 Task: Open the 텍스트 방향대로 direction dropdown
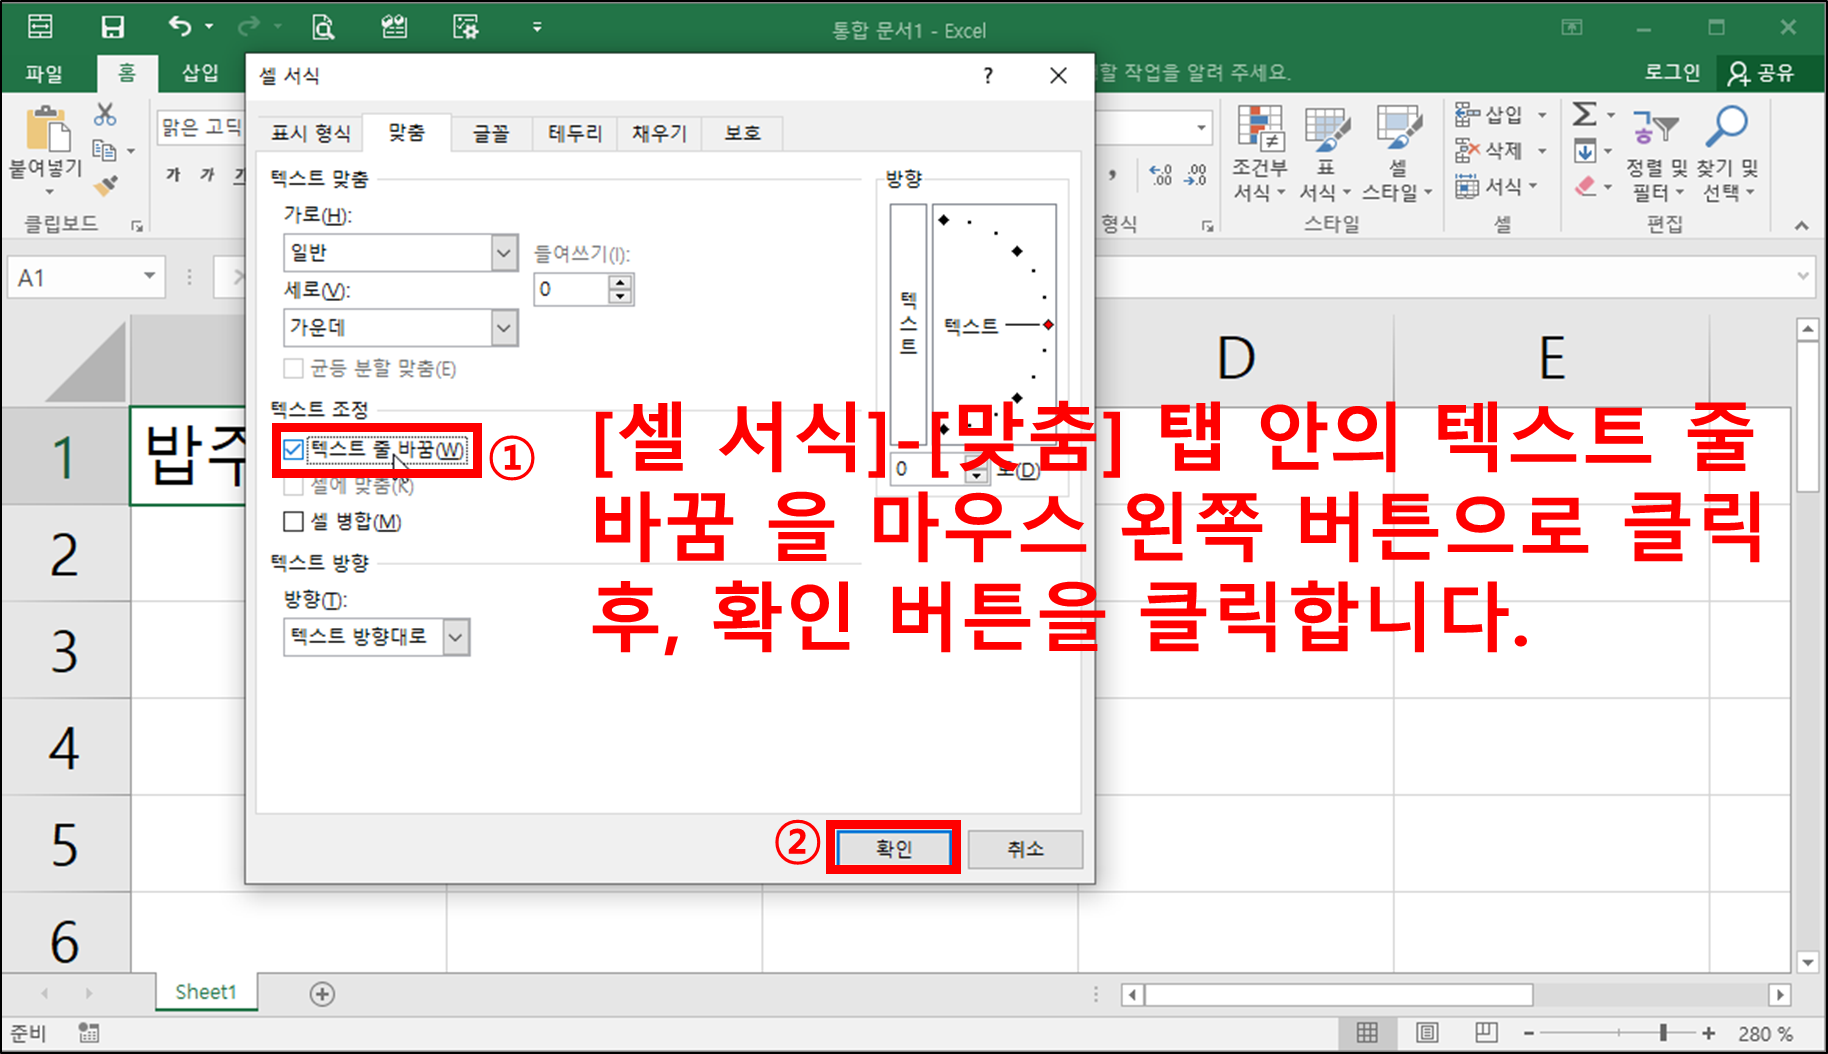(457, 637)
